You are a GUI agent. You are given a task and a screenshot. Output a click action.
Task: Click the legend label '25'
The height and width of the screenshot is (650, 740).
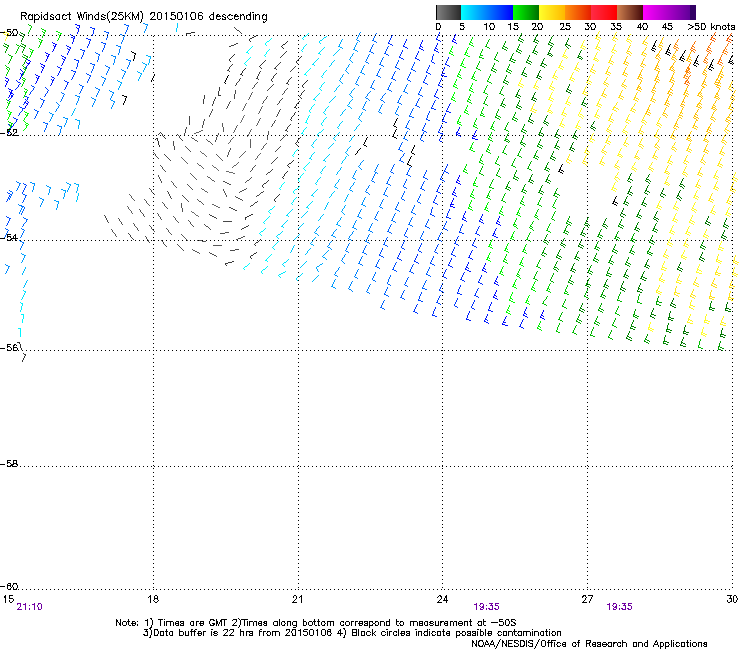(565, 26)
